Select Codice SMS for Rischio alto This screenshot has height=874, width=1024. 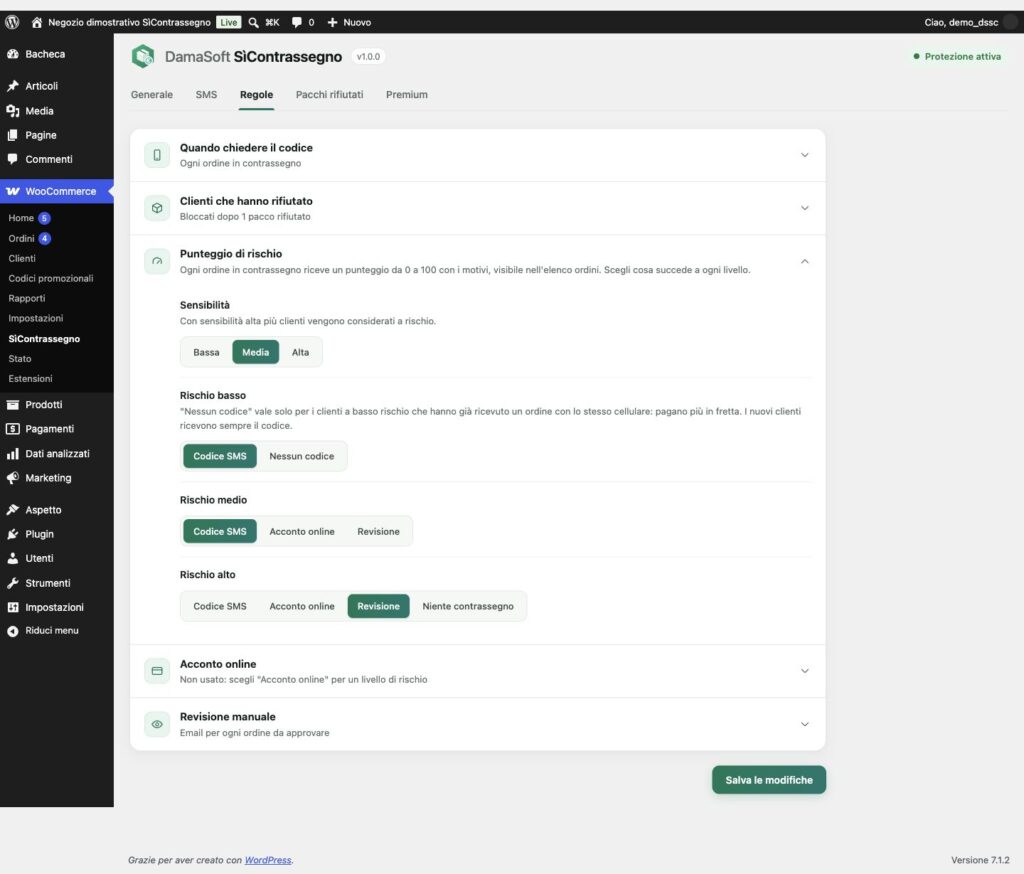[220, 606]
